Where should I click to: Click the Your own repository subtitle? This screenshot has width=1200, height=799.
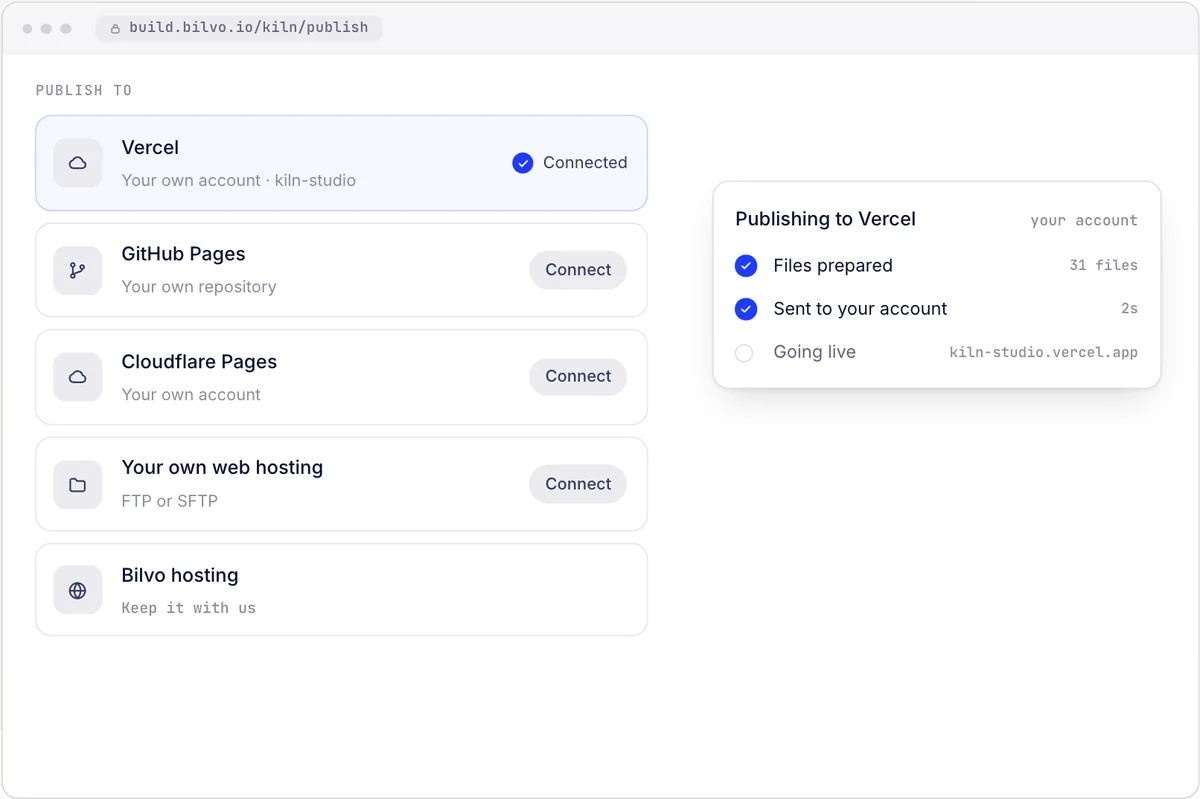tap(198, 287)
